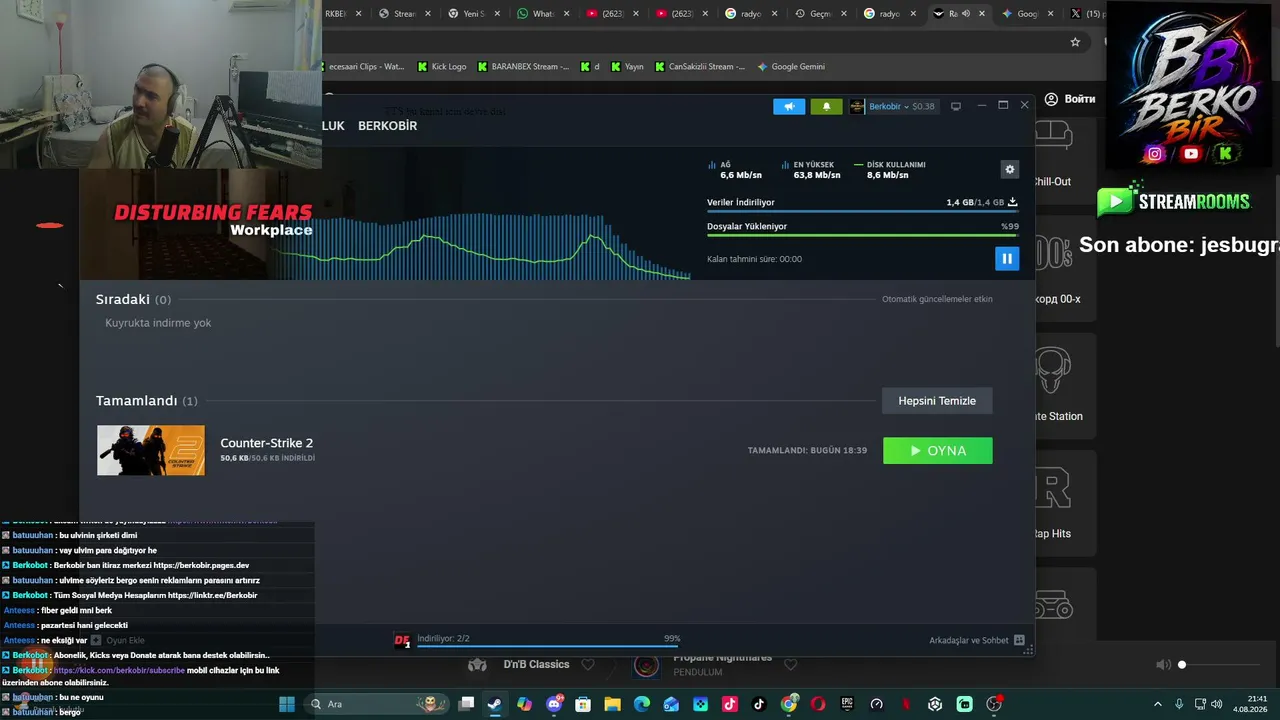Screen dimensions: 1280x720
Task: Open the Yayın bookmark
Action: click(x=627, y=67)
